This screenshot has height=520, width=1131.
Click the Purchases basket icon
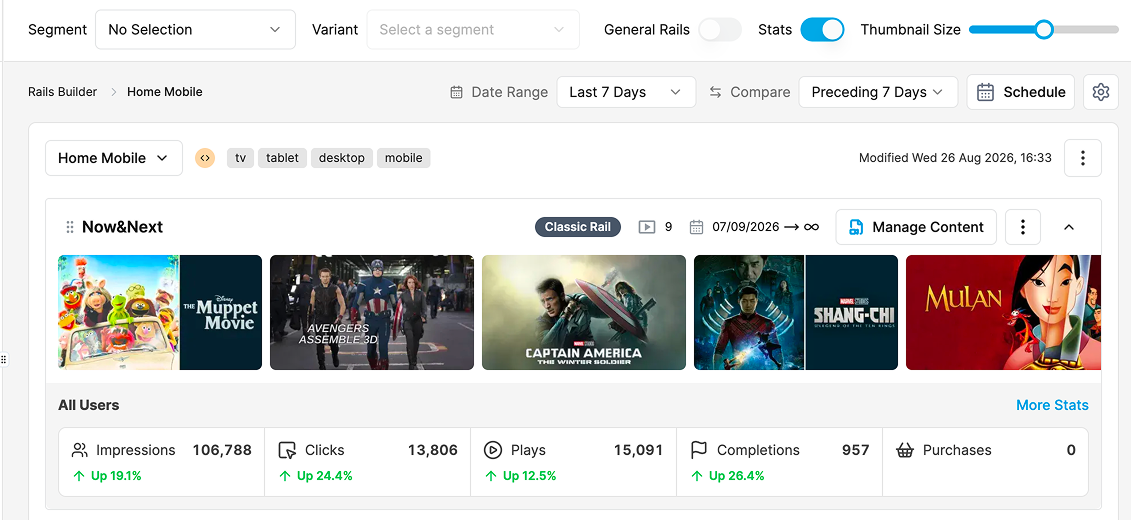pyautogui.click(x=905, y=451)
